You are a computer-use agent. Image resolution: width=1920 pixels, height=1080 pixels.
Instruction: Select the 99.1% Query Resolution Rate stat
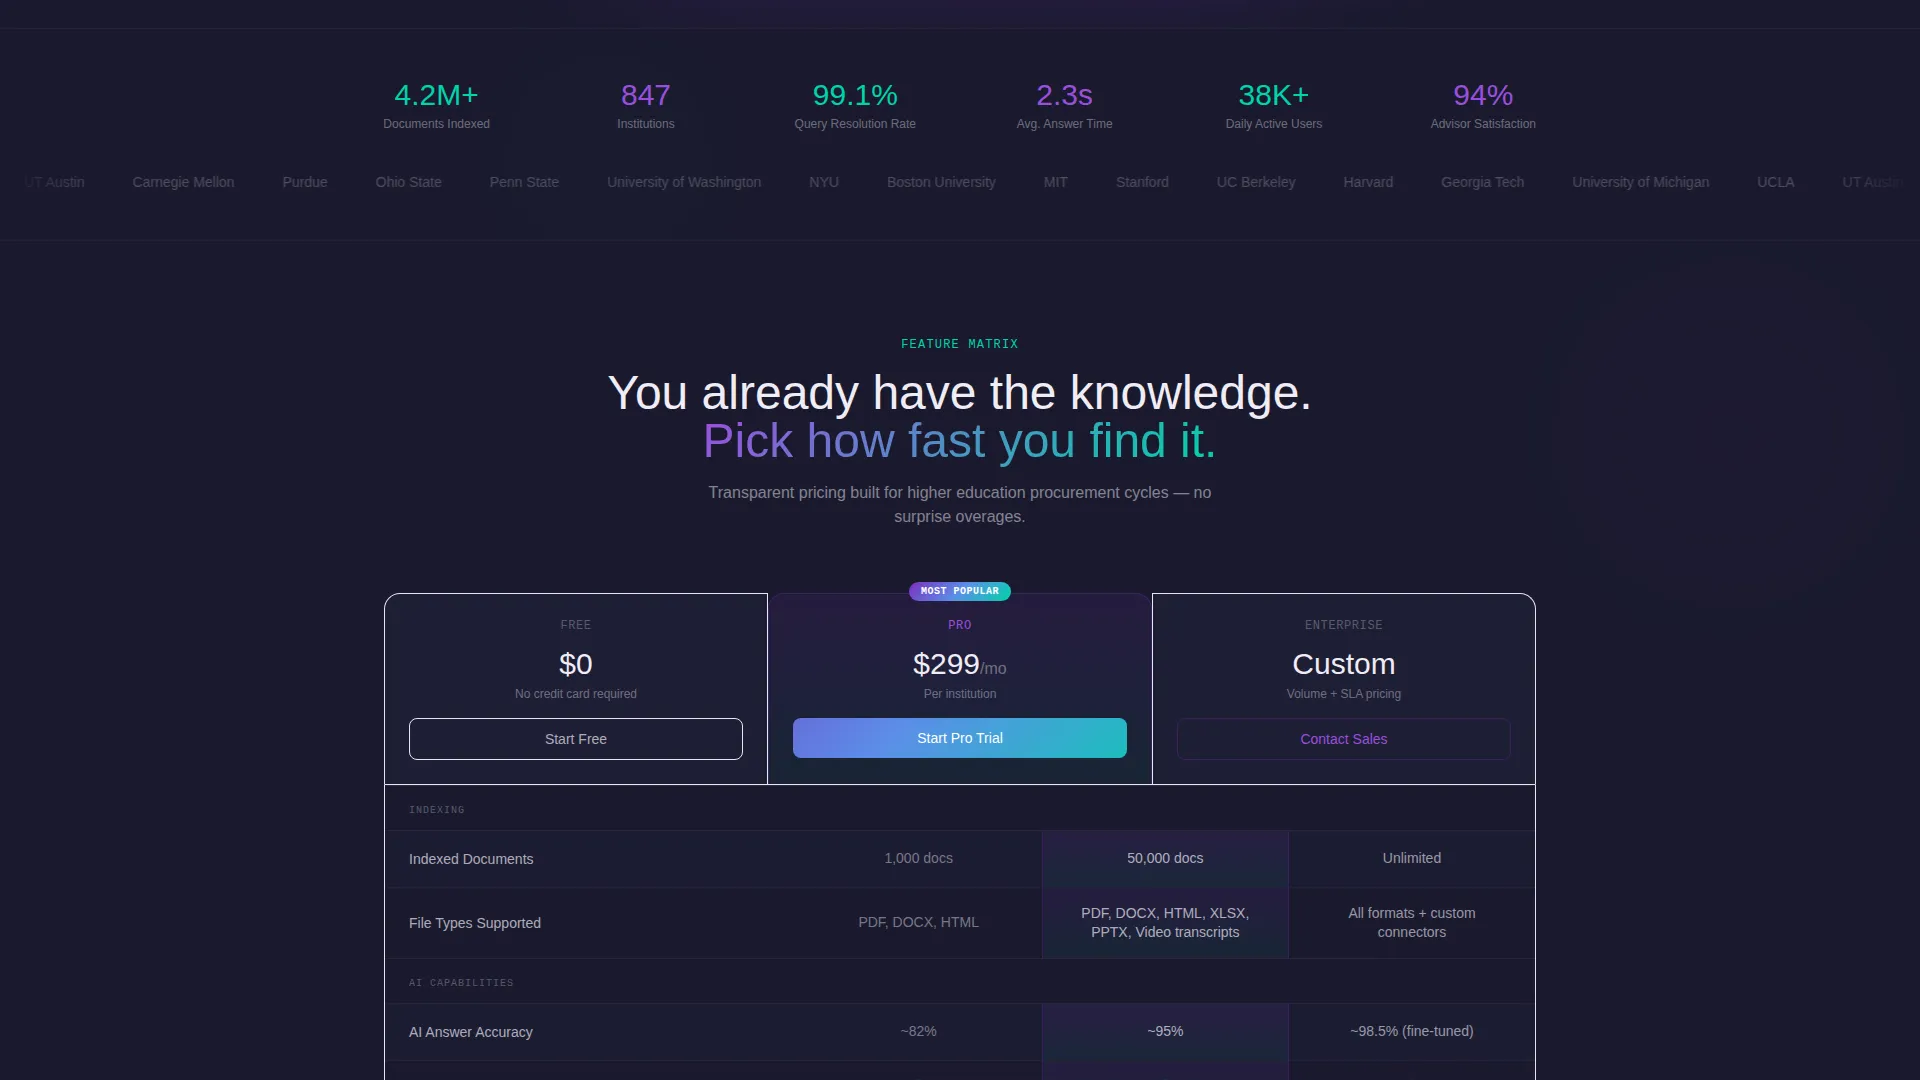pyautogui.click(x=855, y=105)
